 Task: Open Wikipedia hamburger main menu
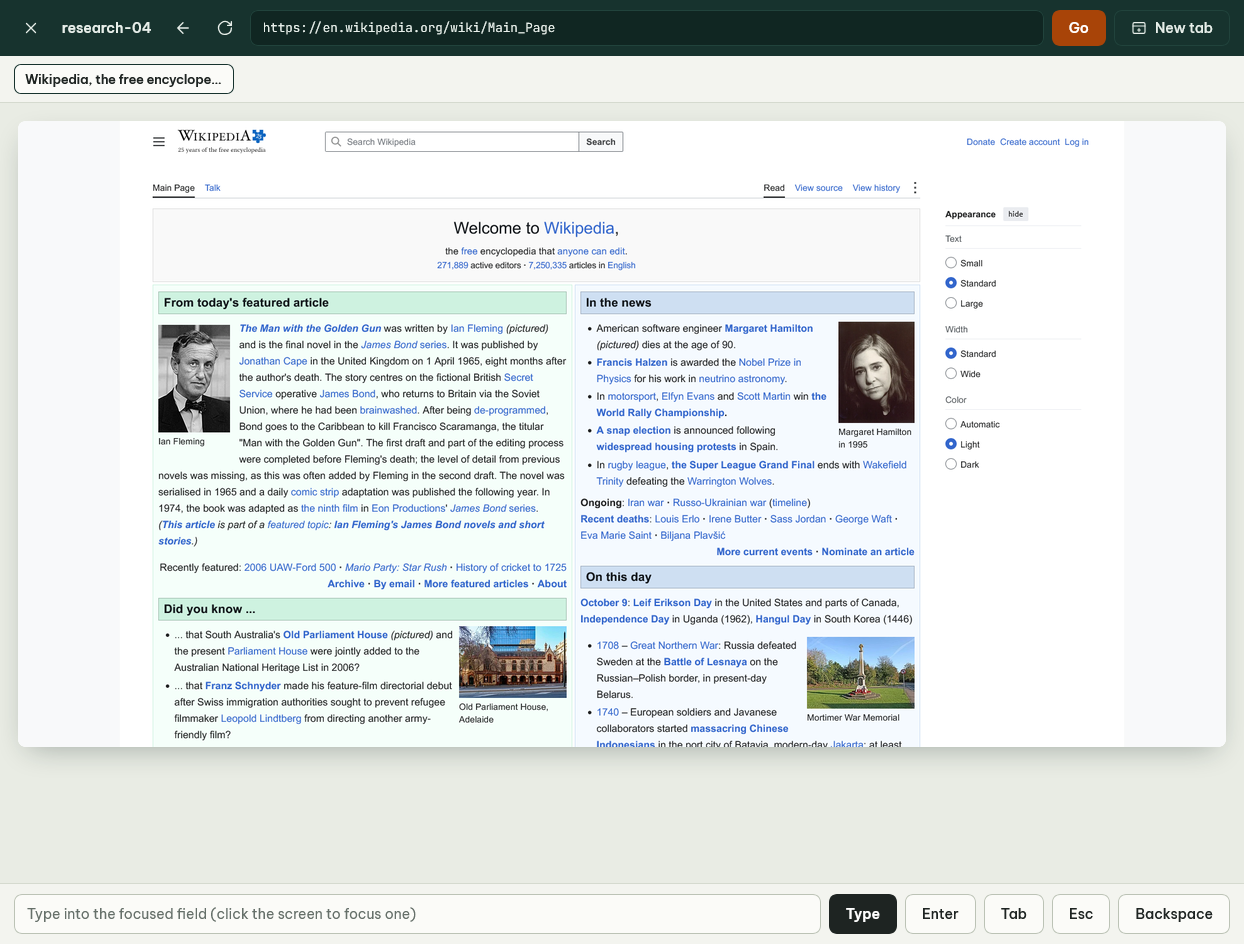(x=158, y=142)
